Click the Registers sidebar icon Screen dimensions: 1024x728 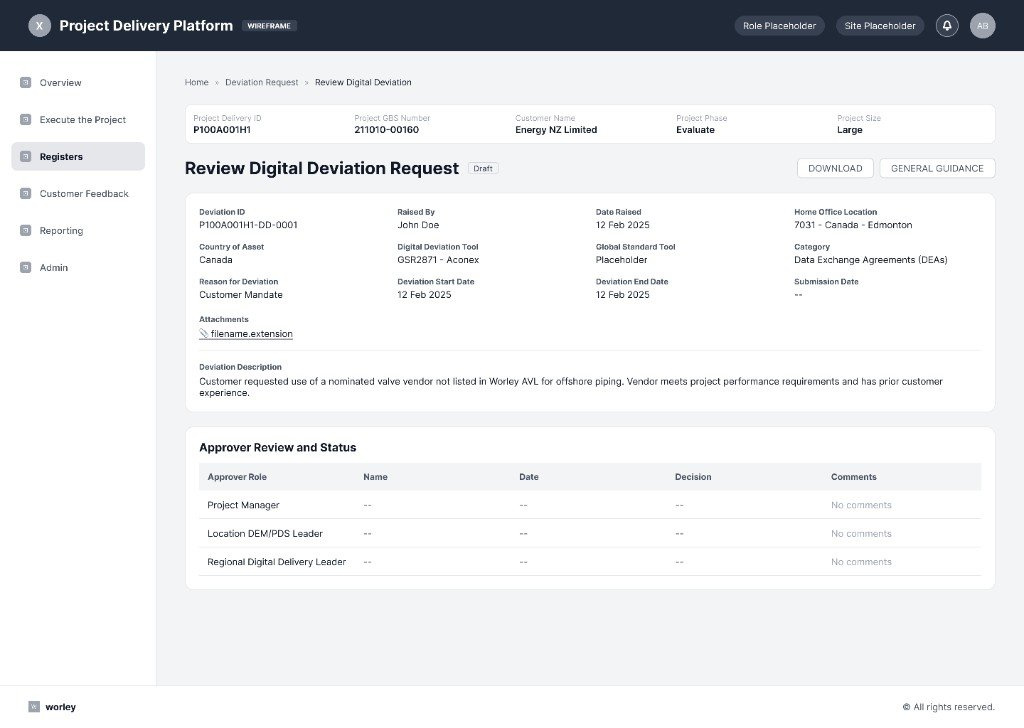click(25, 157)
